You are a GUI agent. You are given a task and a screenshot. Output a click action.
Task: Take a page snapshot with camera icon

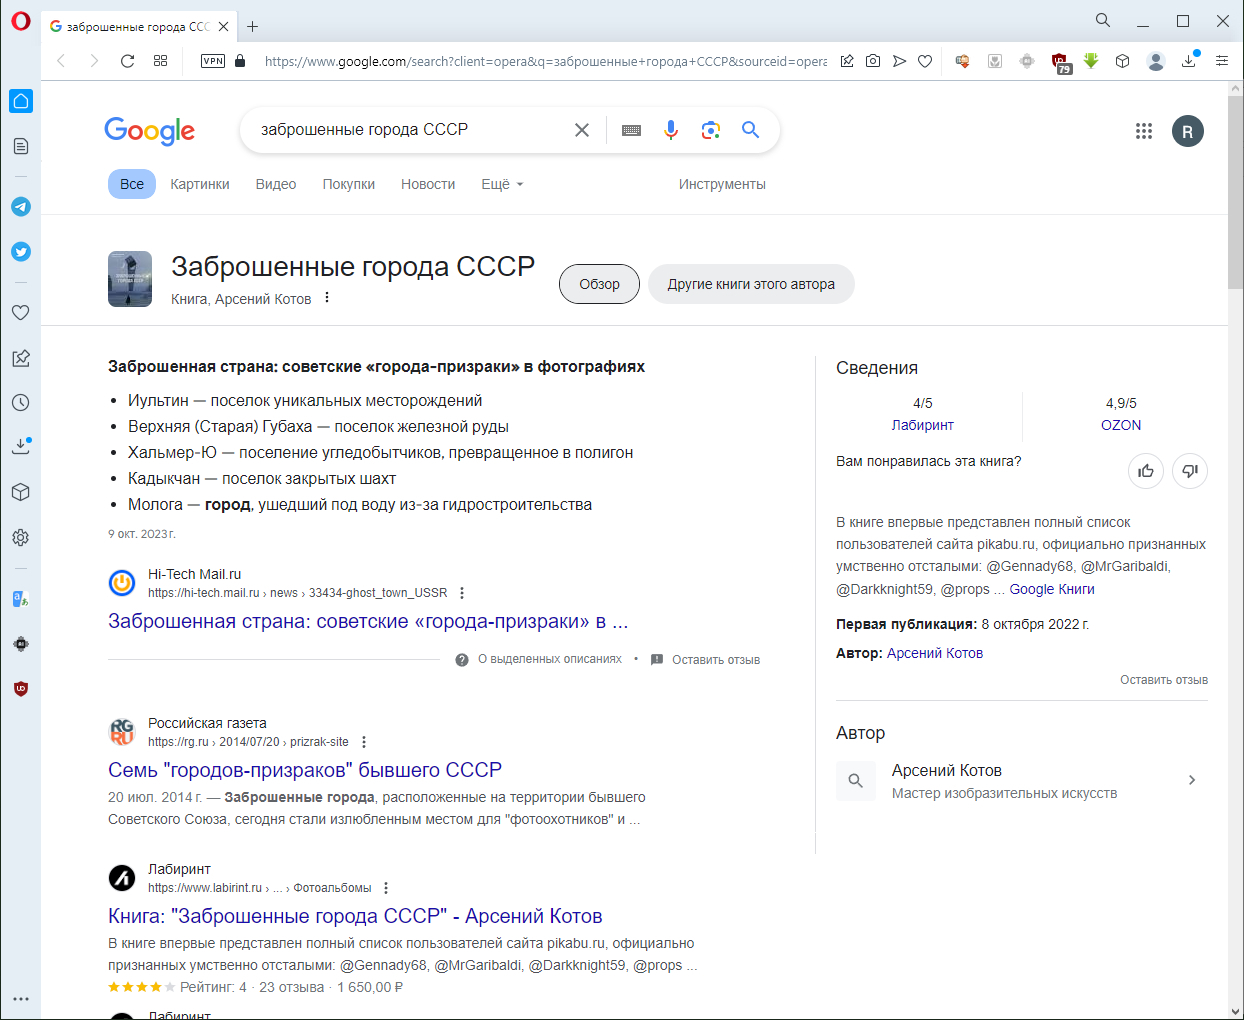pos(873,61)
